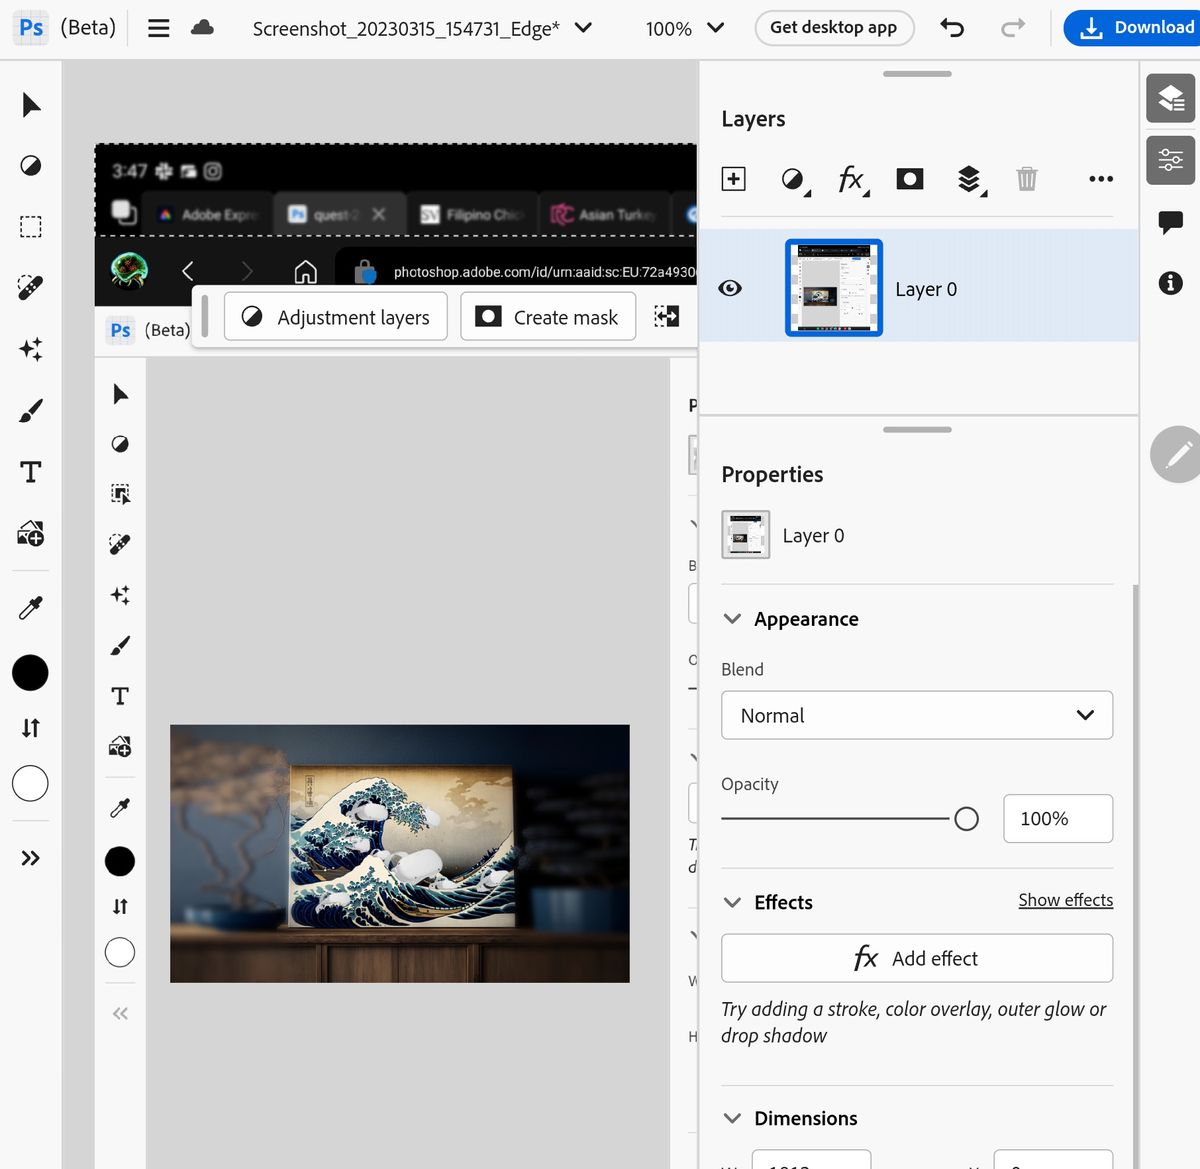Select the Layer 0 thumbnail in Layers
The image size is (1200, 1169).
tap(834, 288)
